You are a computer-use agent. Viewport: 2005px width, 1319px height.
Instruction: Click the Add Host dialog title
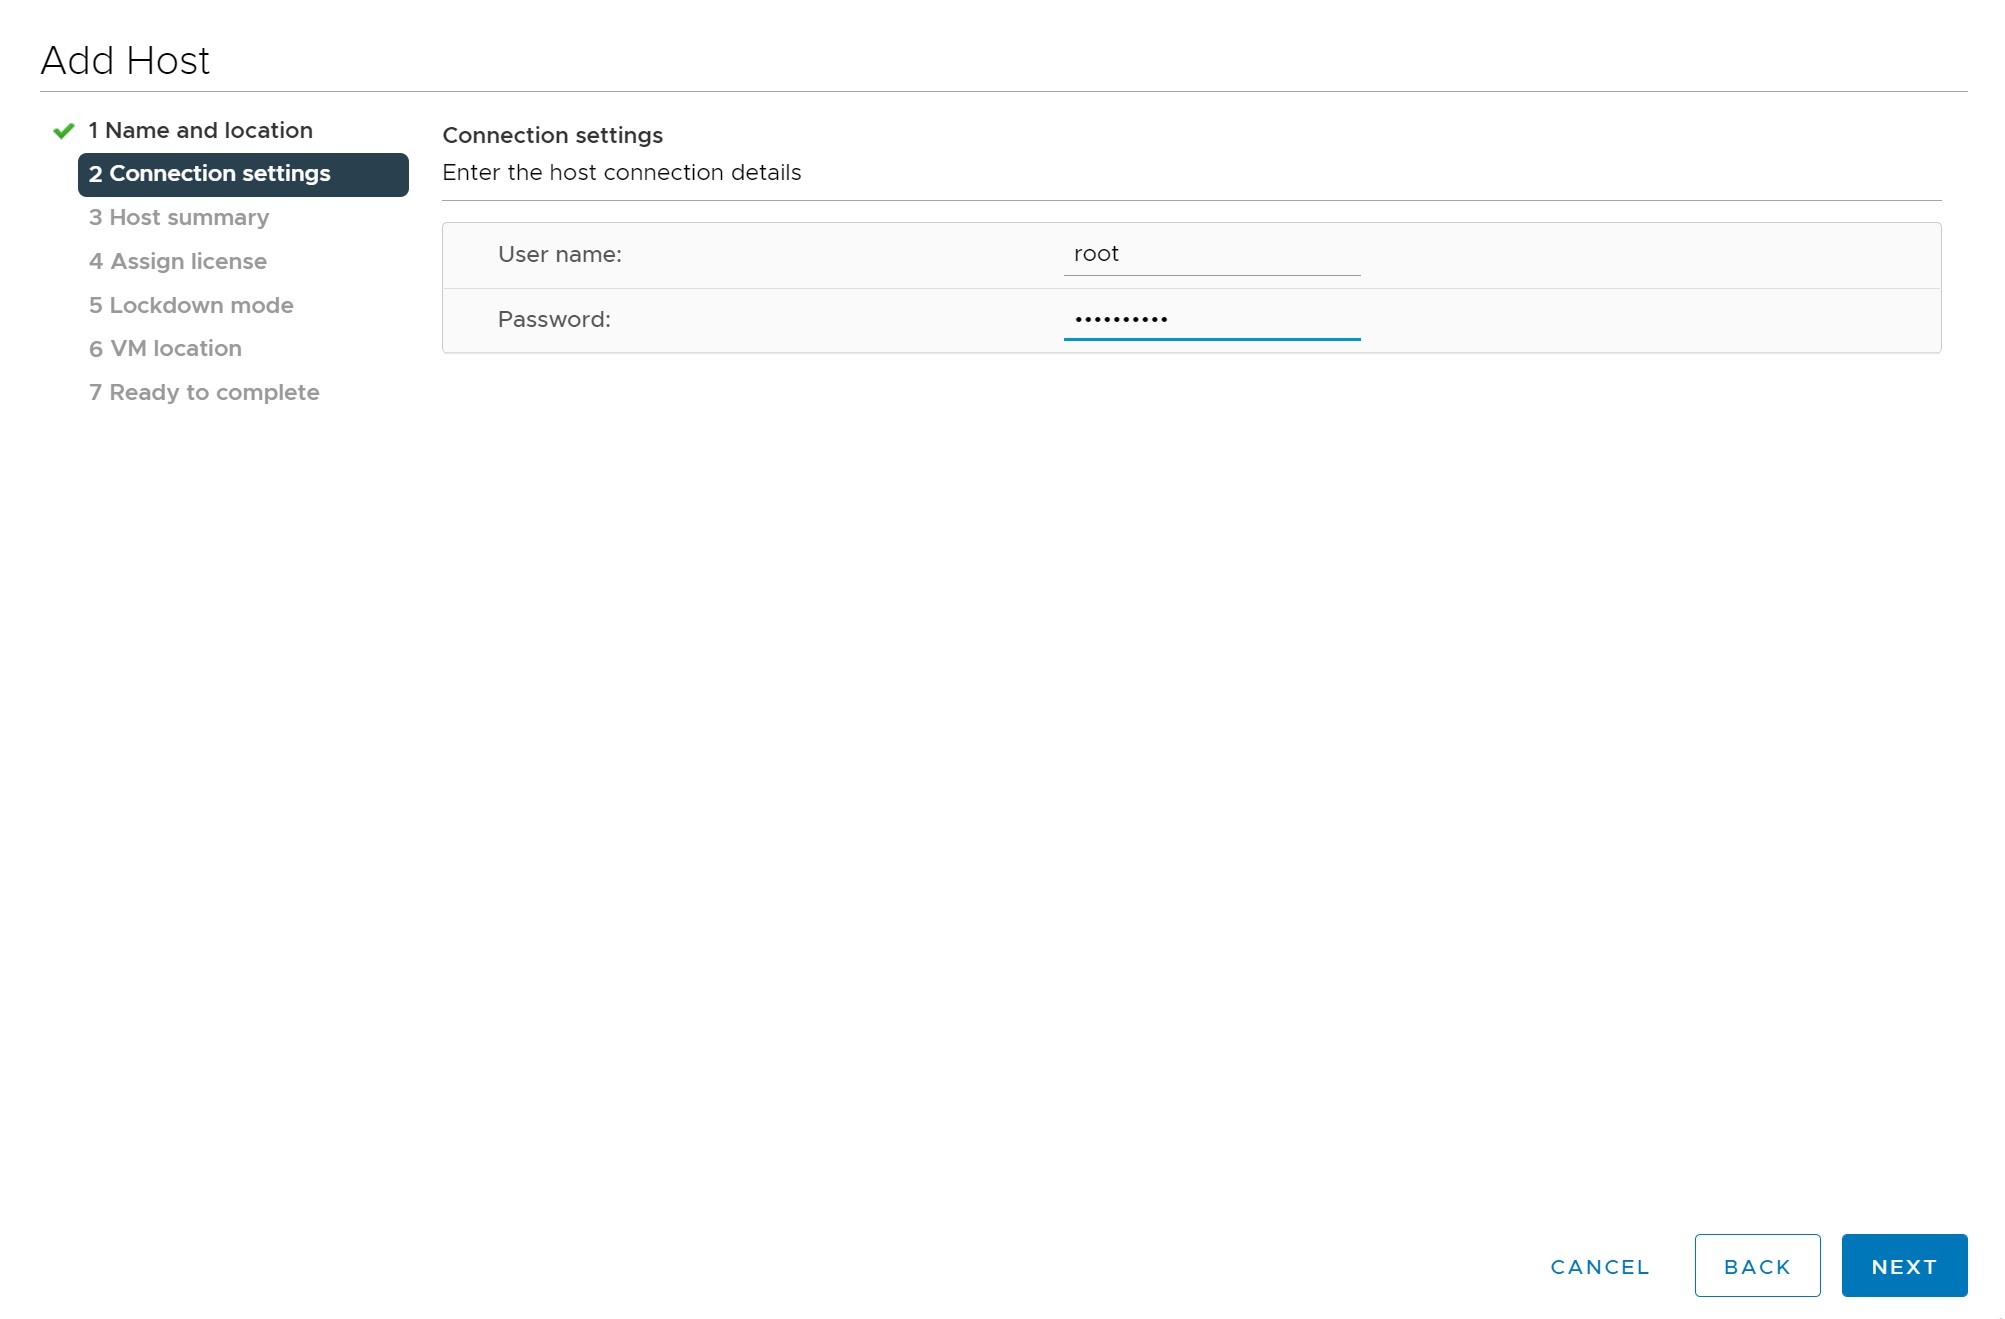[125, 61]
